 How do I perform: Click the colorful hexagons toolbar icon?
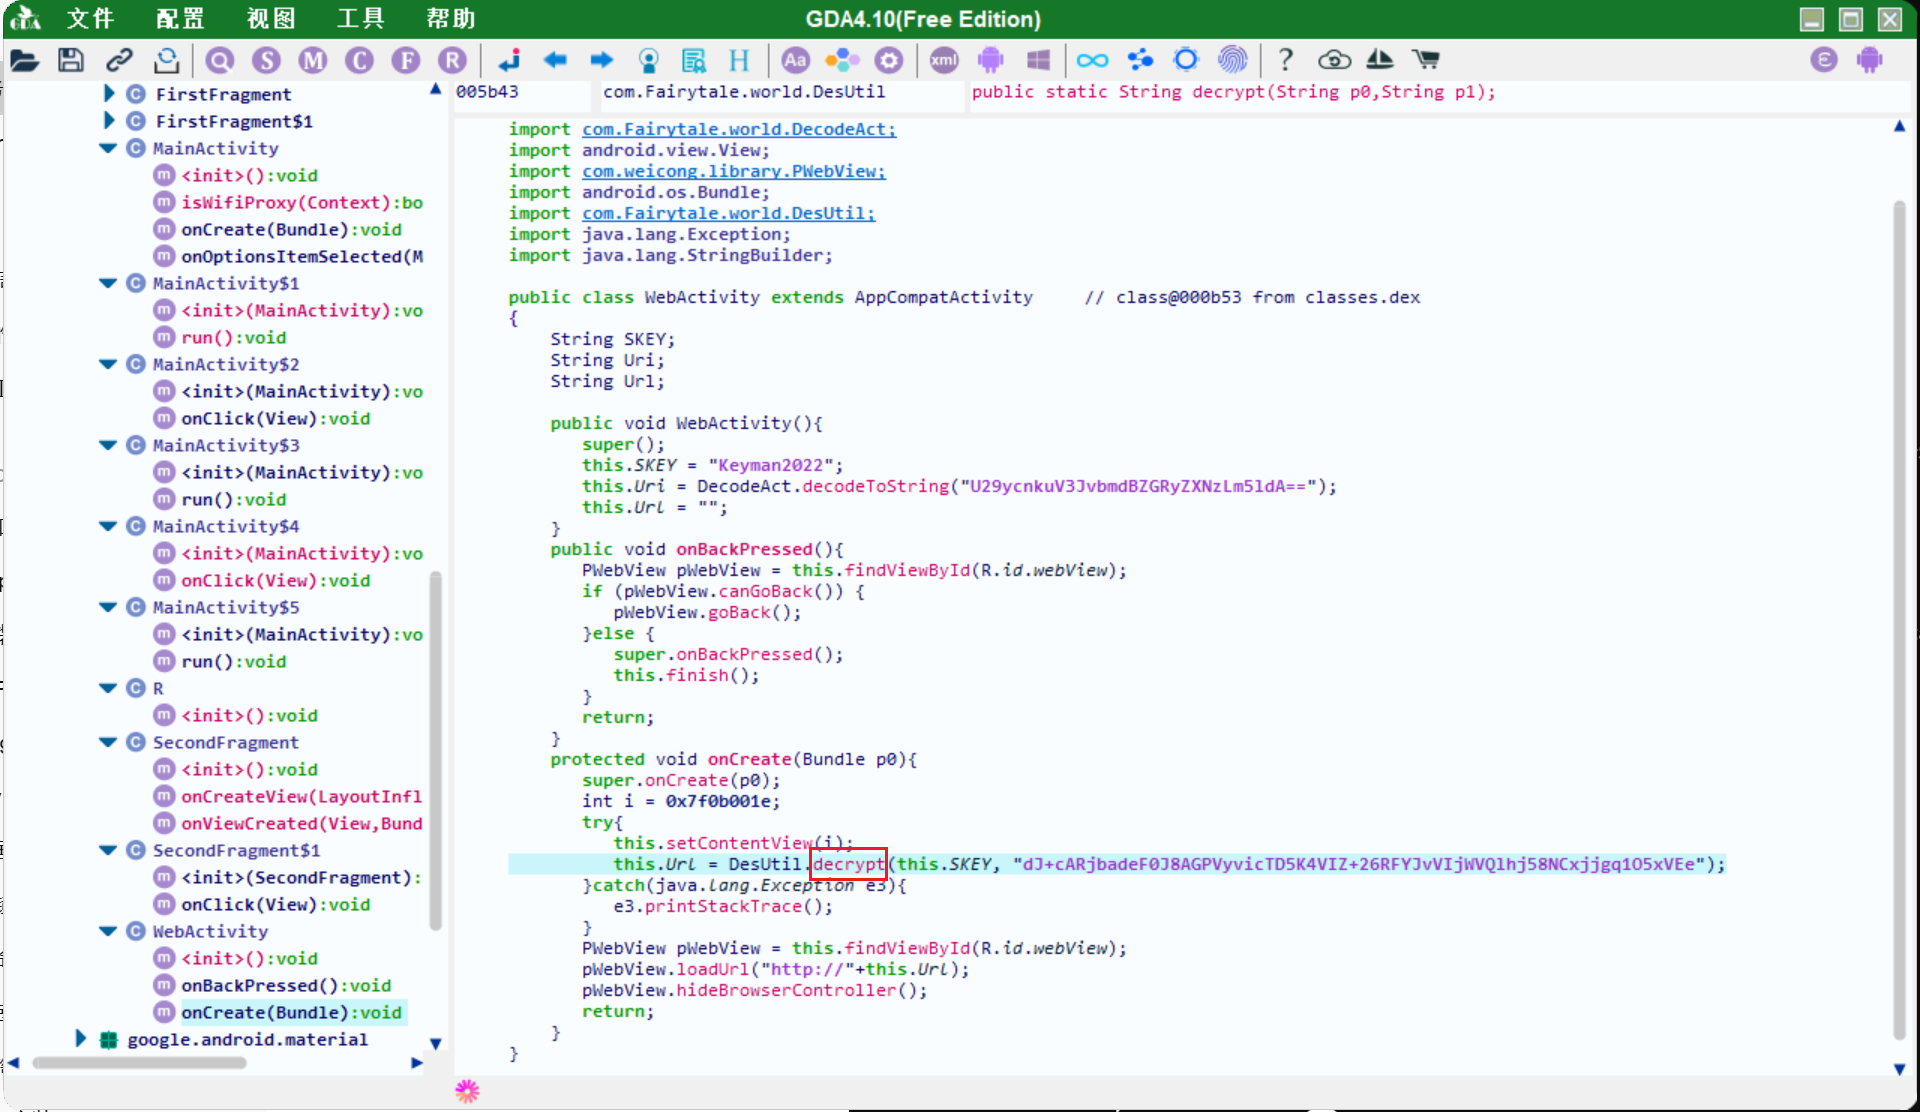[842, 61]
